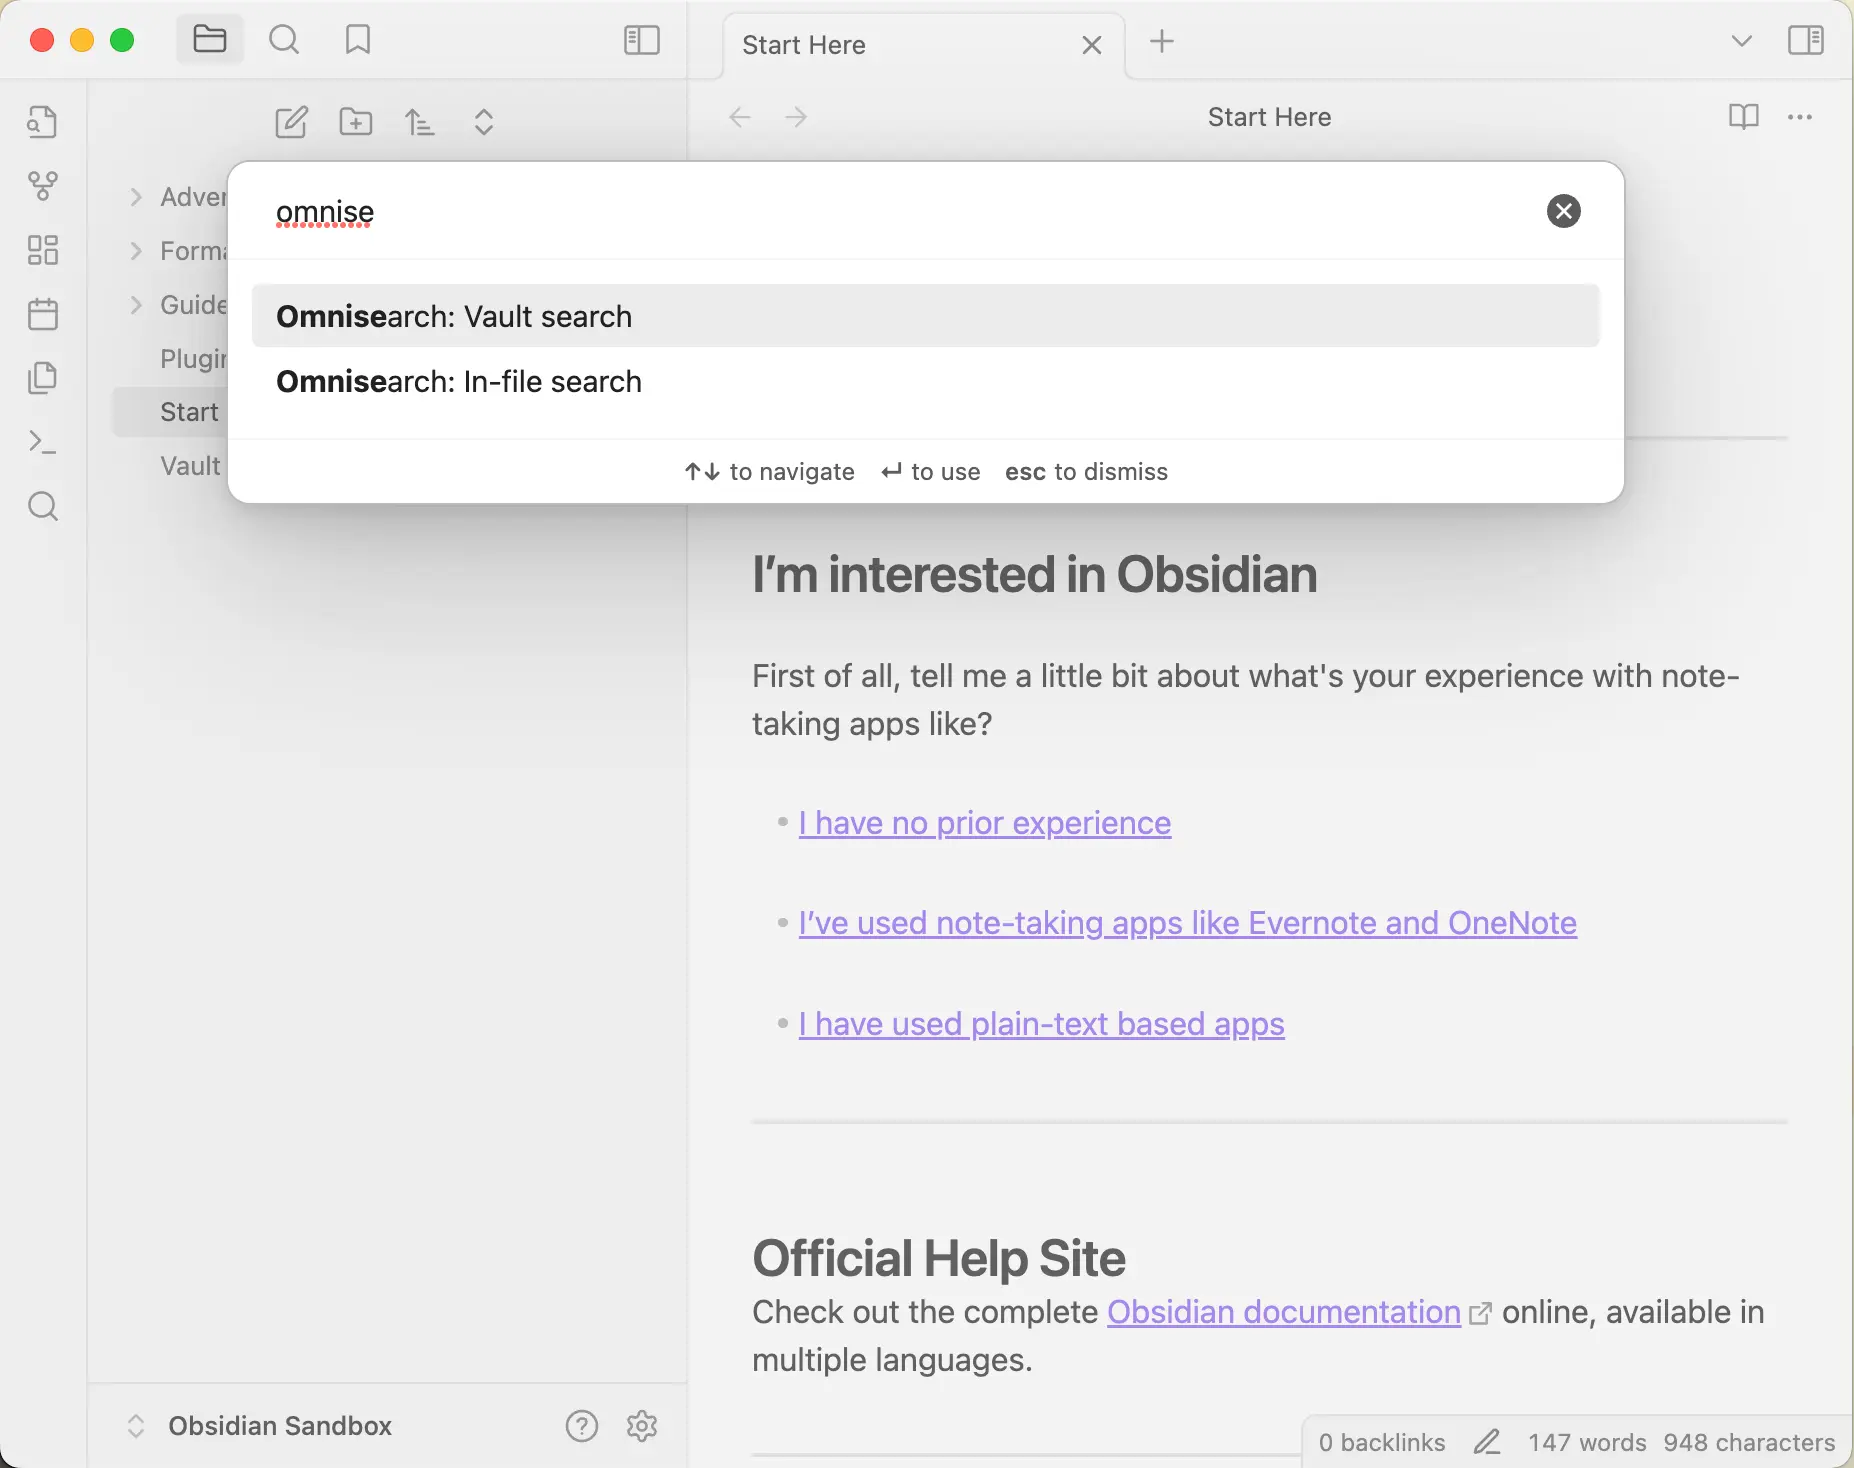The height and width of the screenshot is (1468, 1854).
Task: Click the quick switcher file icon
Action: (42, 122)
